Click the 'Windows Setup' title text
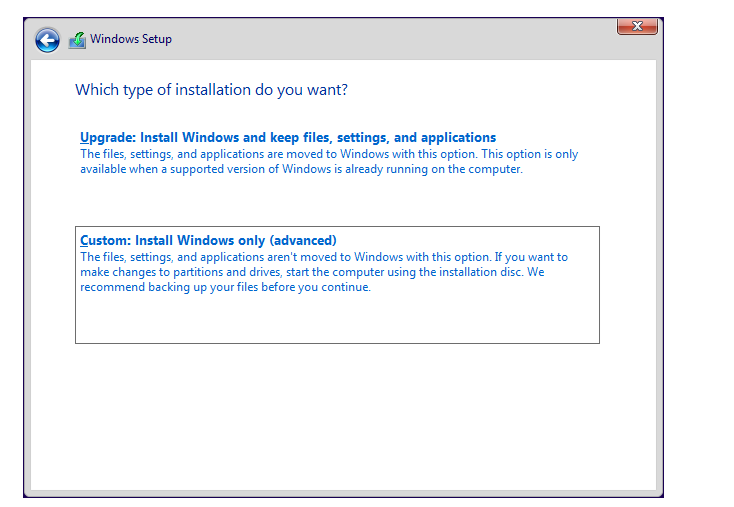734x507 pixels. tap(131, 39)
